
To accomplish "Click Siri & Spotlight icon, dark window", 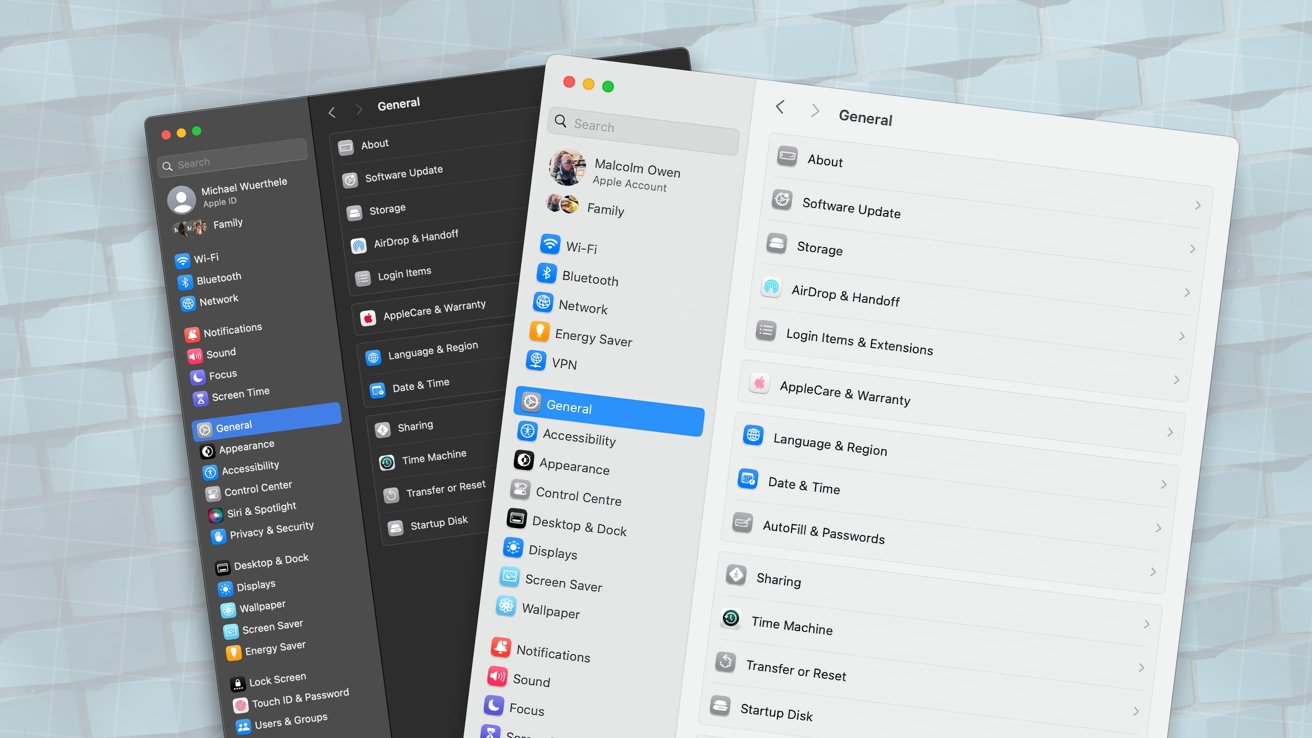I will [x=215, y=515].
